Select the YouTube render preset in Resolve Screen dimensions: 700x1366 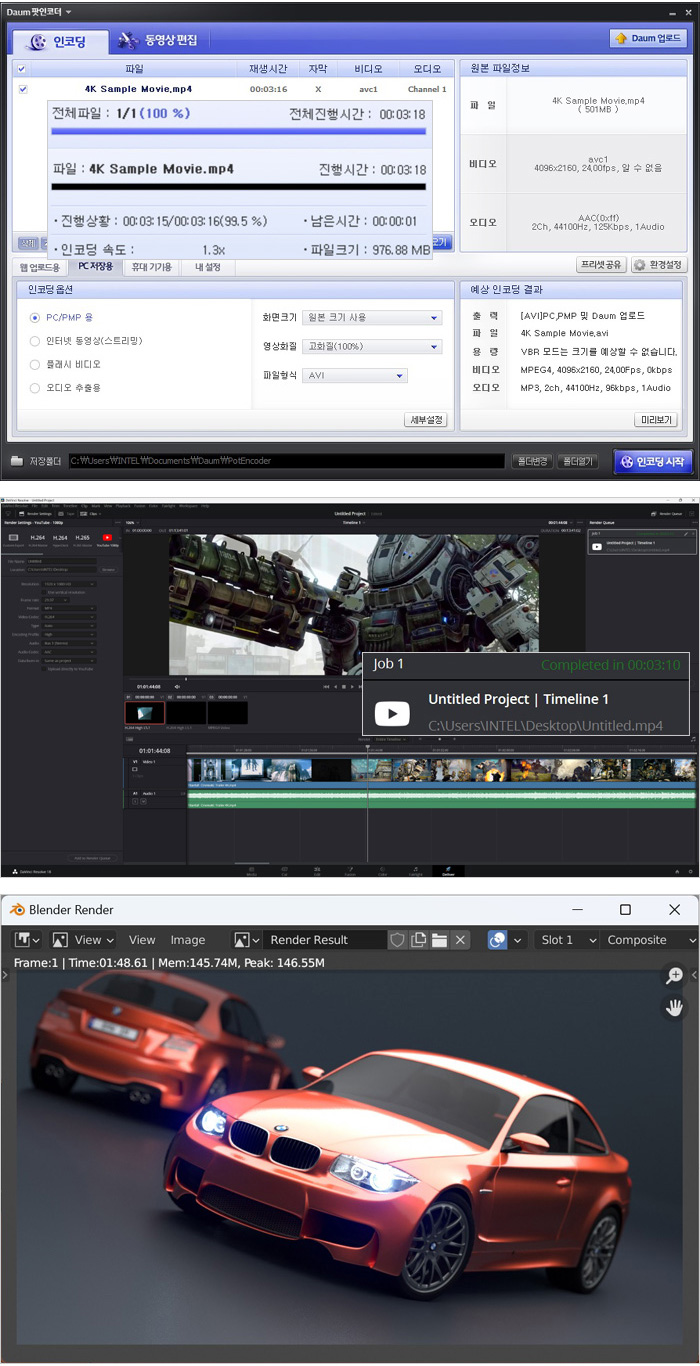[108, 539]
